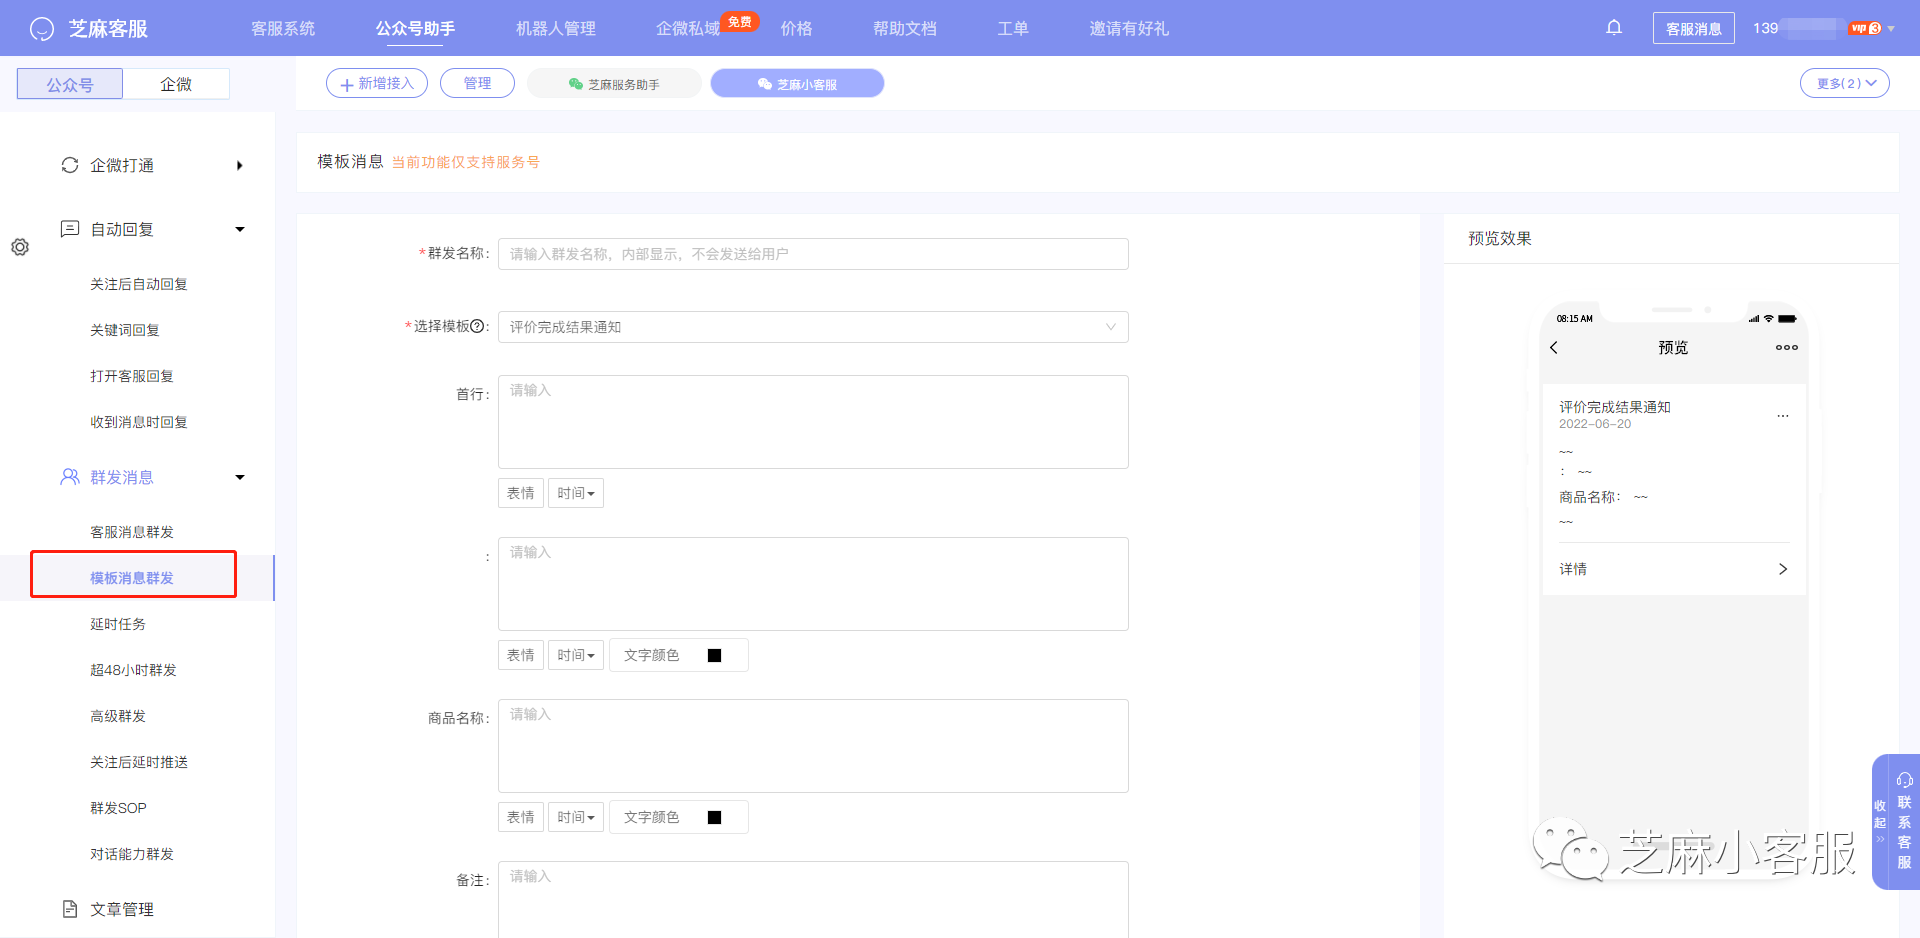Click the 备注 text area
This screenshot has width=1920, height=938.
point(813,900)
